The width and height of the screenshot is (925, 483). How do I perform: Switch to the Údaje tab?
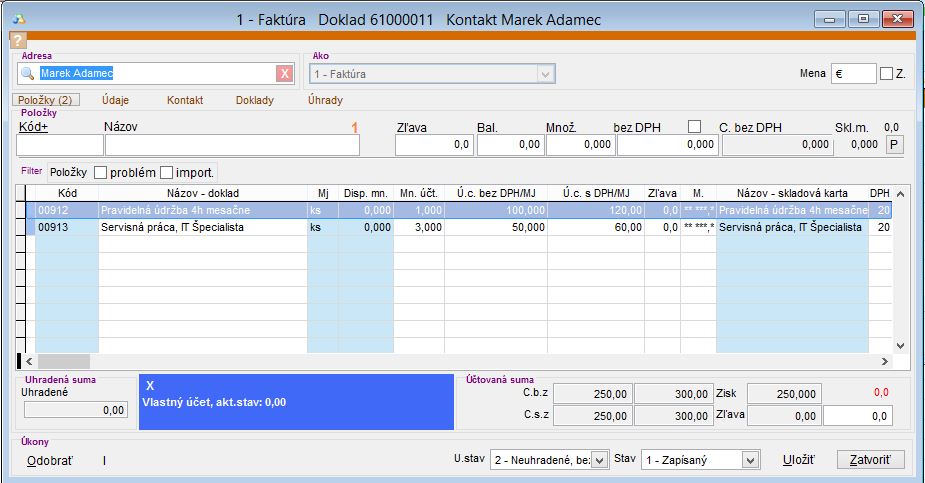[x=115, y=100]
